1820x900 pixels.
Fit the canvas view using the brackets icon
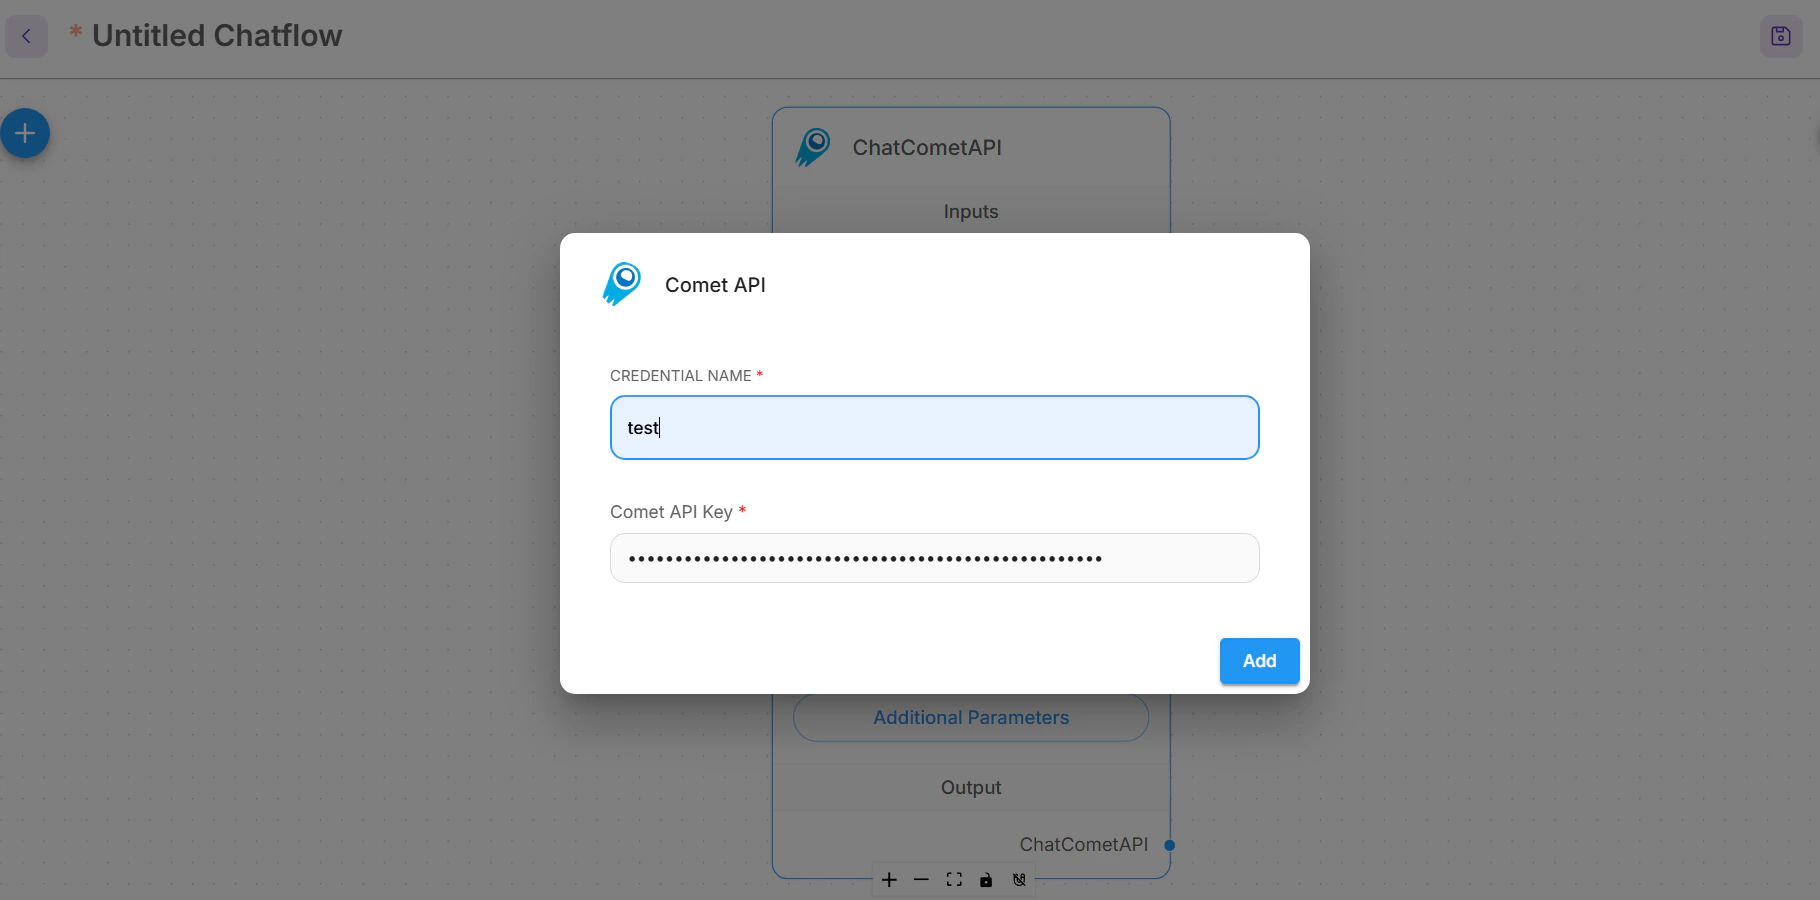click(x=954, y=880)
